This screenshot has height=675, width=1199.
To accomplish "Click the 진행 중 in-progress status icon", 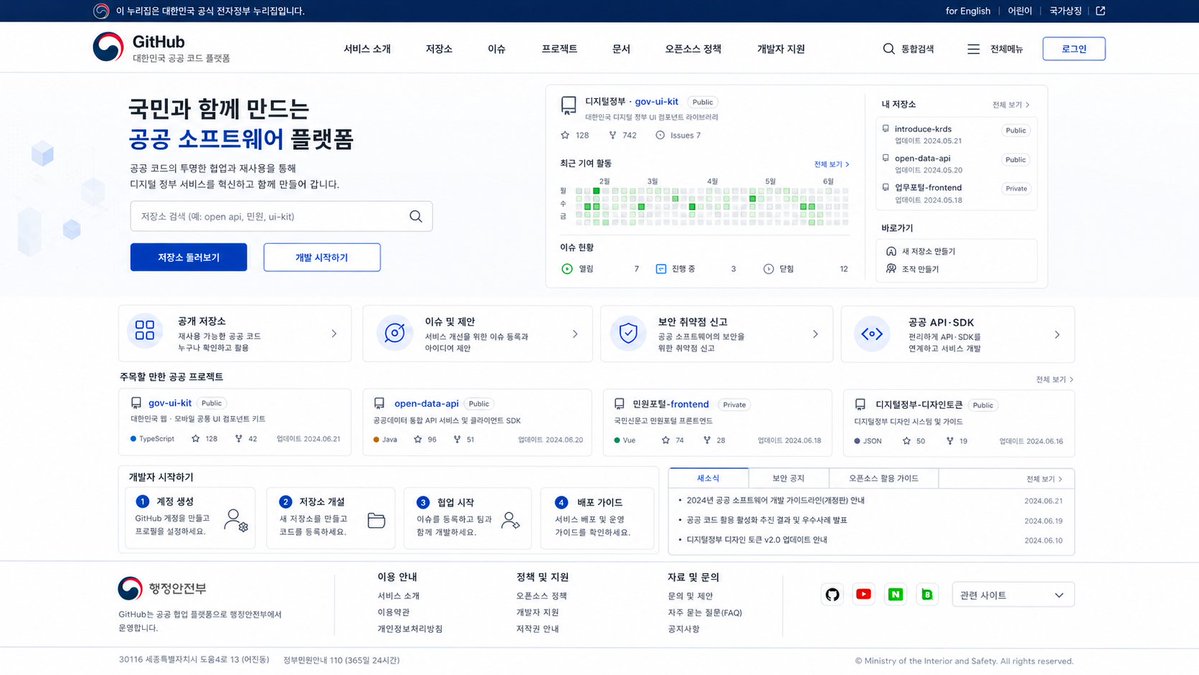I will click(x=661, y=269).
